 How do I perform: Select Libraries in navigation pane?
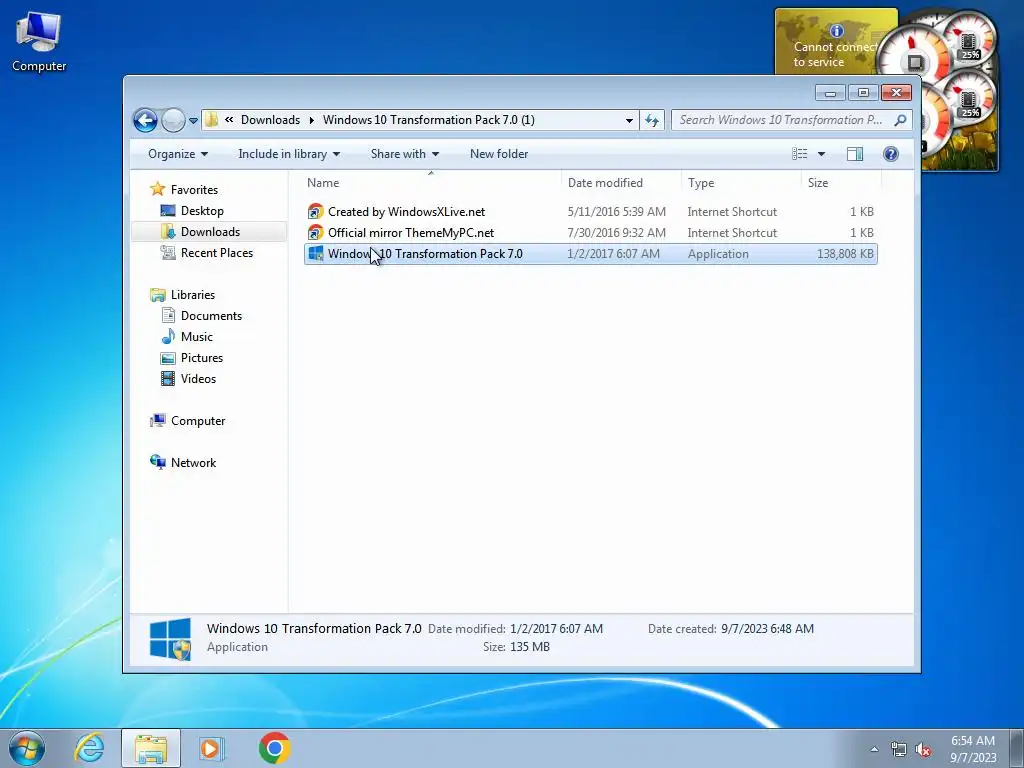193,295
